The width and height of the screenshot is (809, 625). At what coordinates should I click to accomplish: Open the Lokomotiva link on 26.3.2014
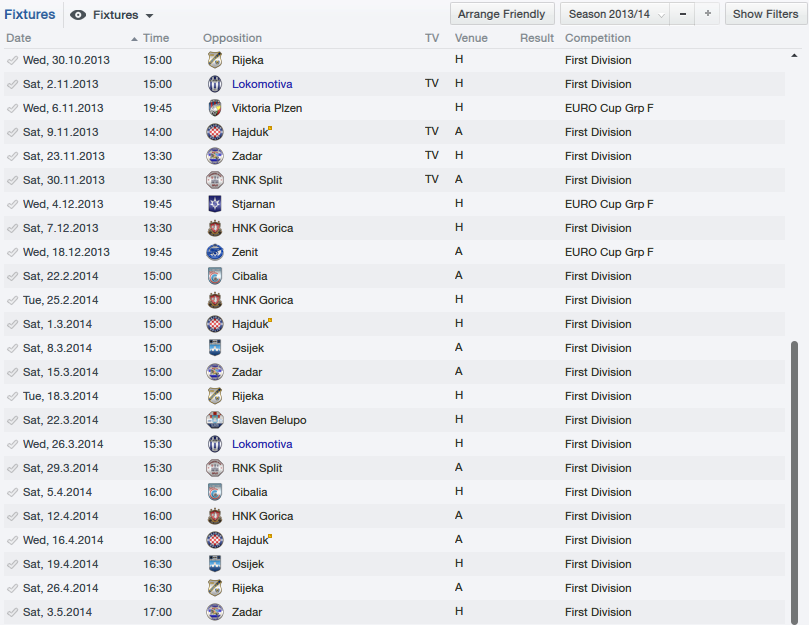(262, 444)
